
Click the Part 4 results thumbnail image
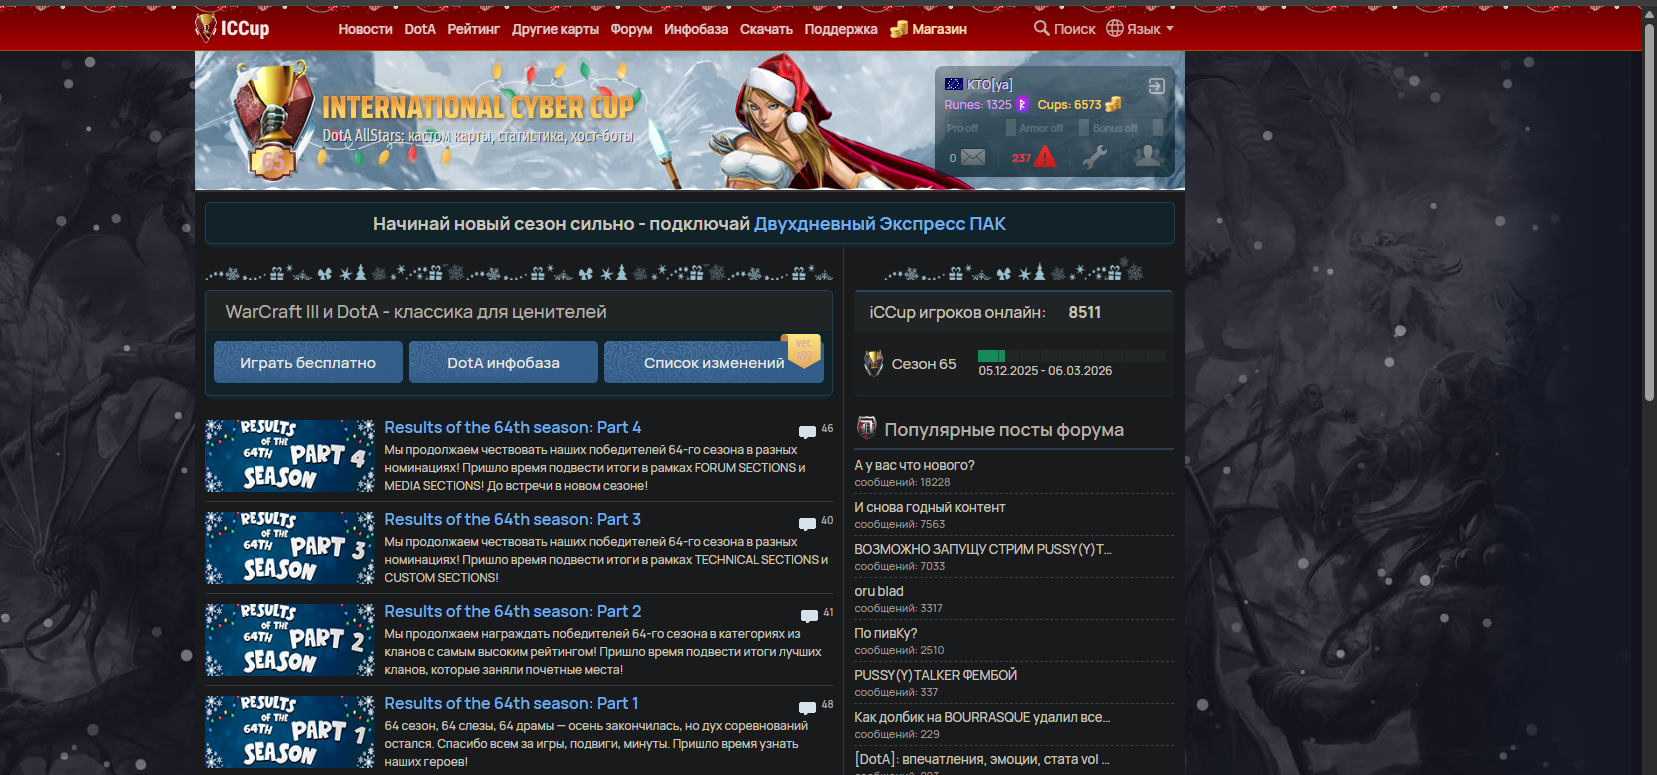point(290,456)
